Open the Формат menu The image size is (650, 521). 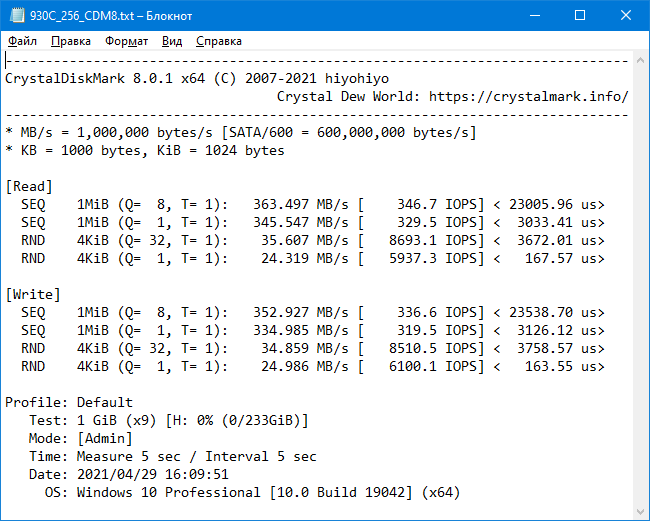pyautogui.click(x=126, y=41)
